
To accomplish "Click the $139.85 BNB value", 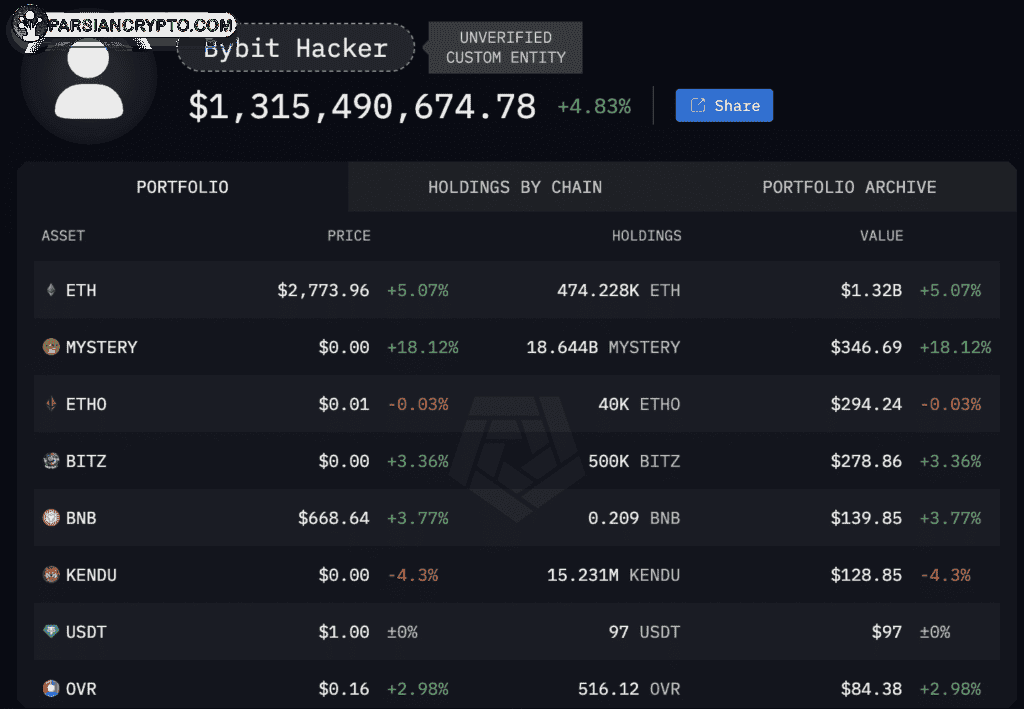I will [x=866, y=518].
